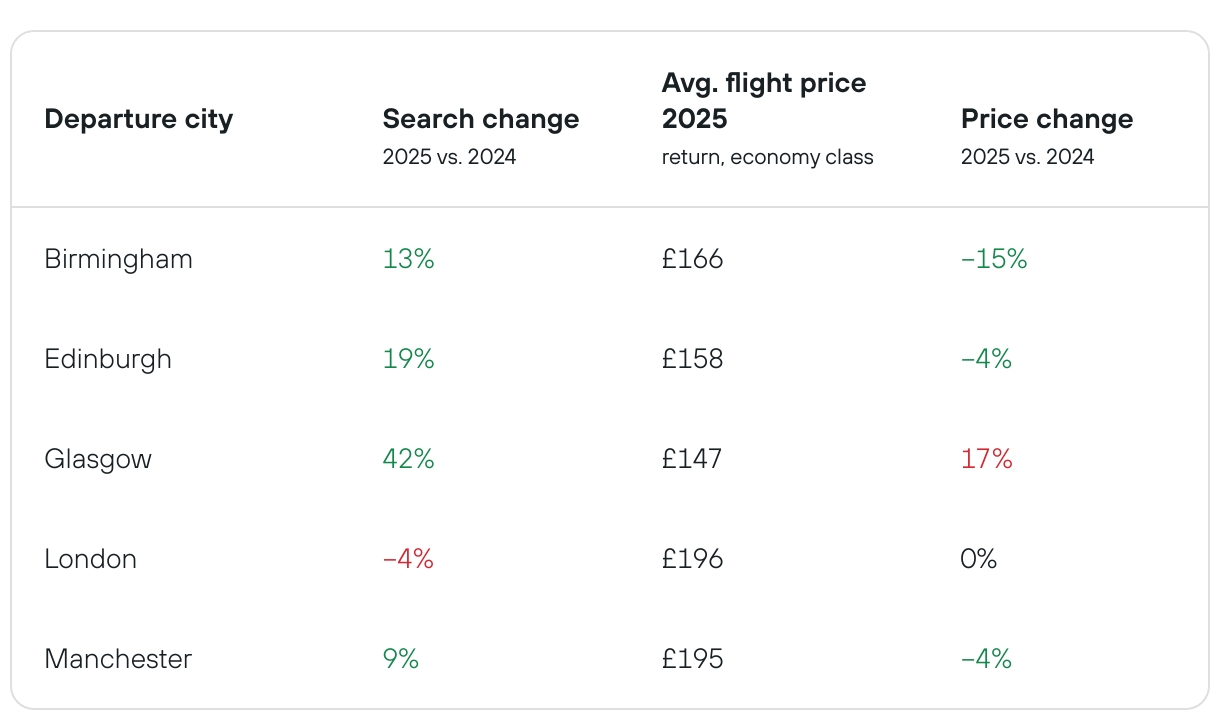Viewport: 1220px width, 720px height.
Task: Select the London row label
Action: 91,559
